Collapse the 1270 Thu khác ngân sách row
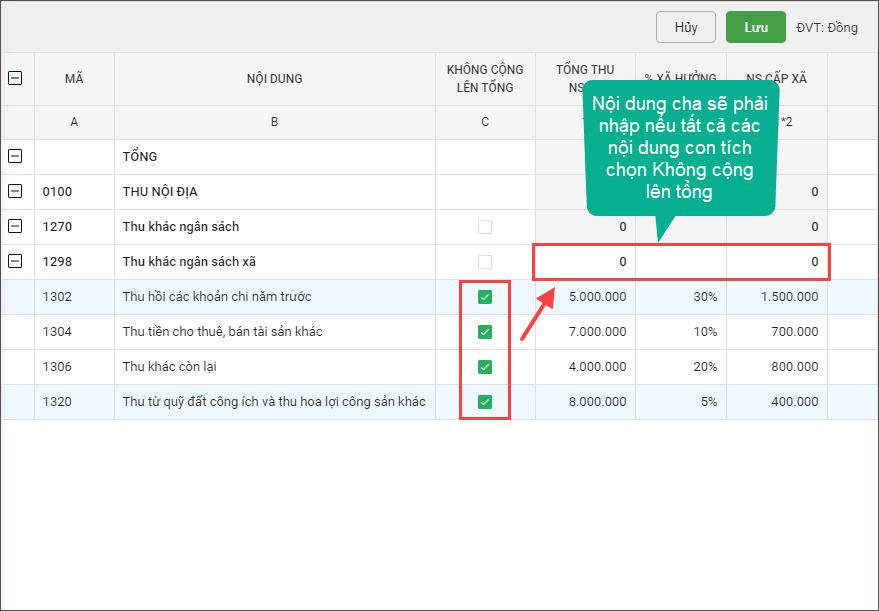The height and width of the screenshot is (611, 879). click(16, 226)
